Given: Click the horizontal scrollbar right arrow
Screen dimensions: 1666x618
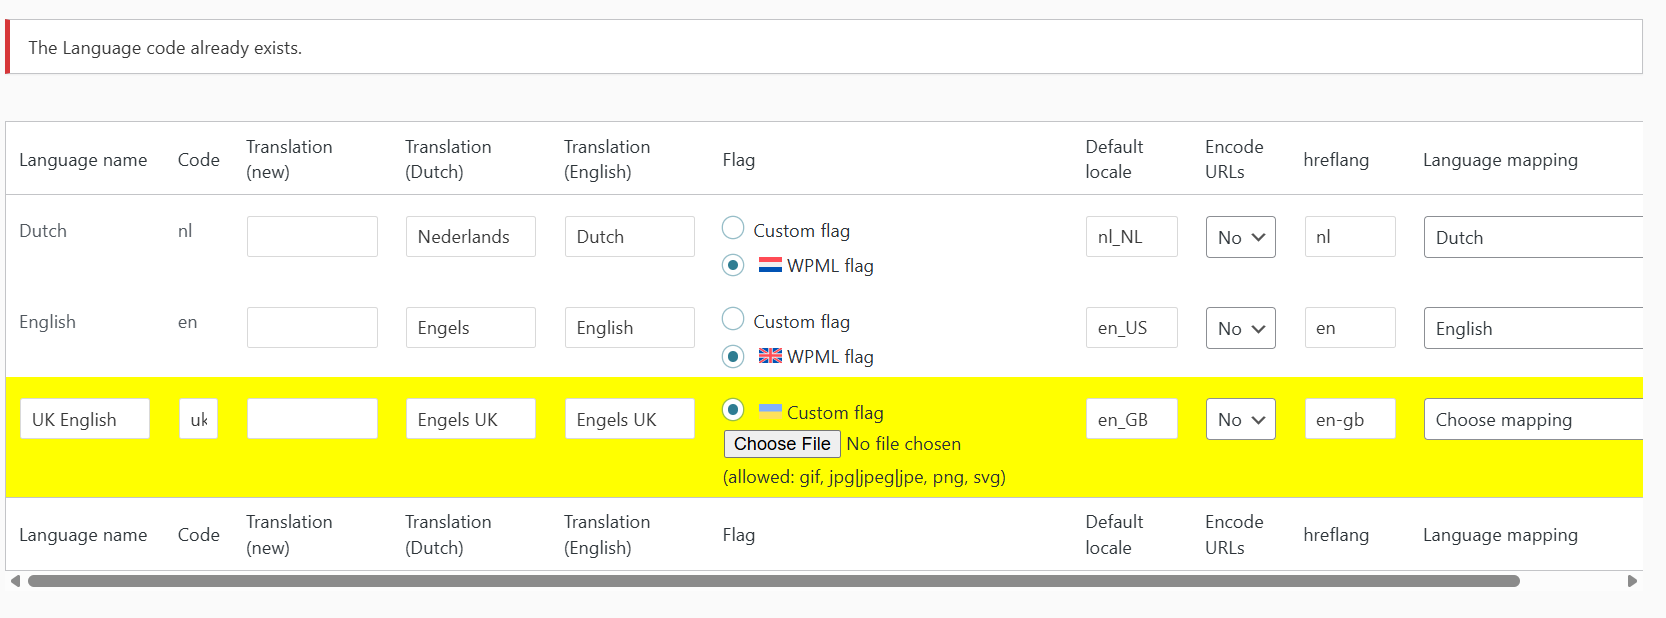Looking at the screenshot, I should point(1632,581).
